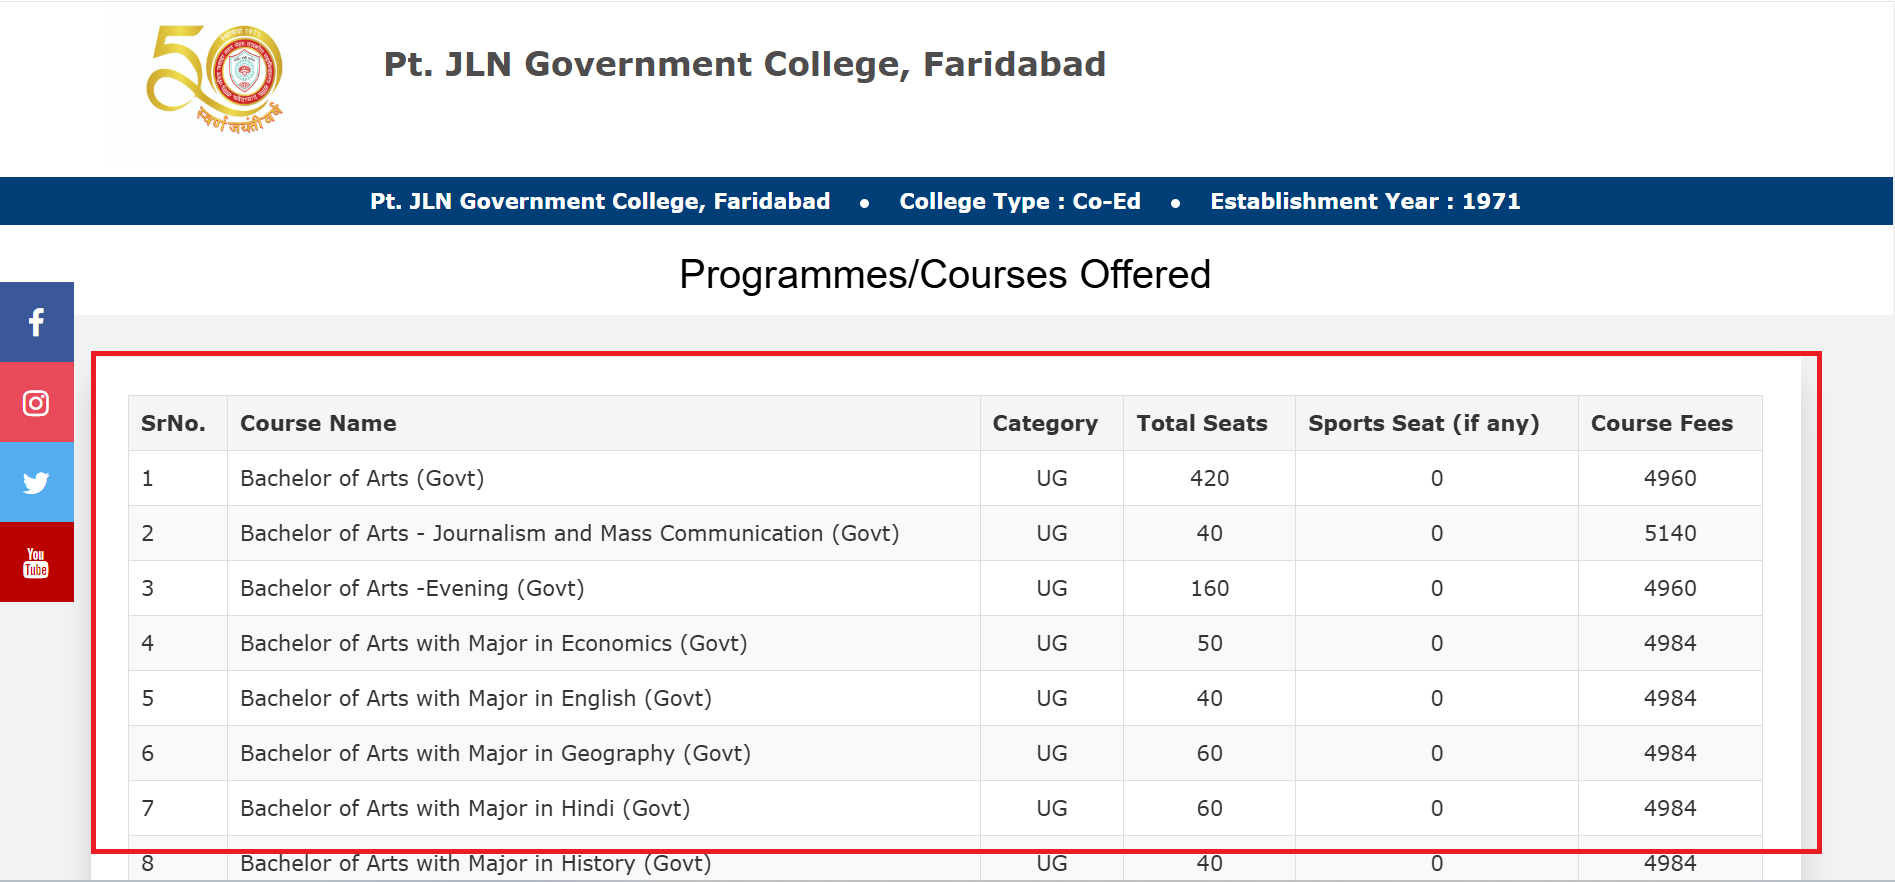The height and width of the screenshot is (882, 1895).
Task: Click the Course Fees column header
Action: (x=1661, y=423)
